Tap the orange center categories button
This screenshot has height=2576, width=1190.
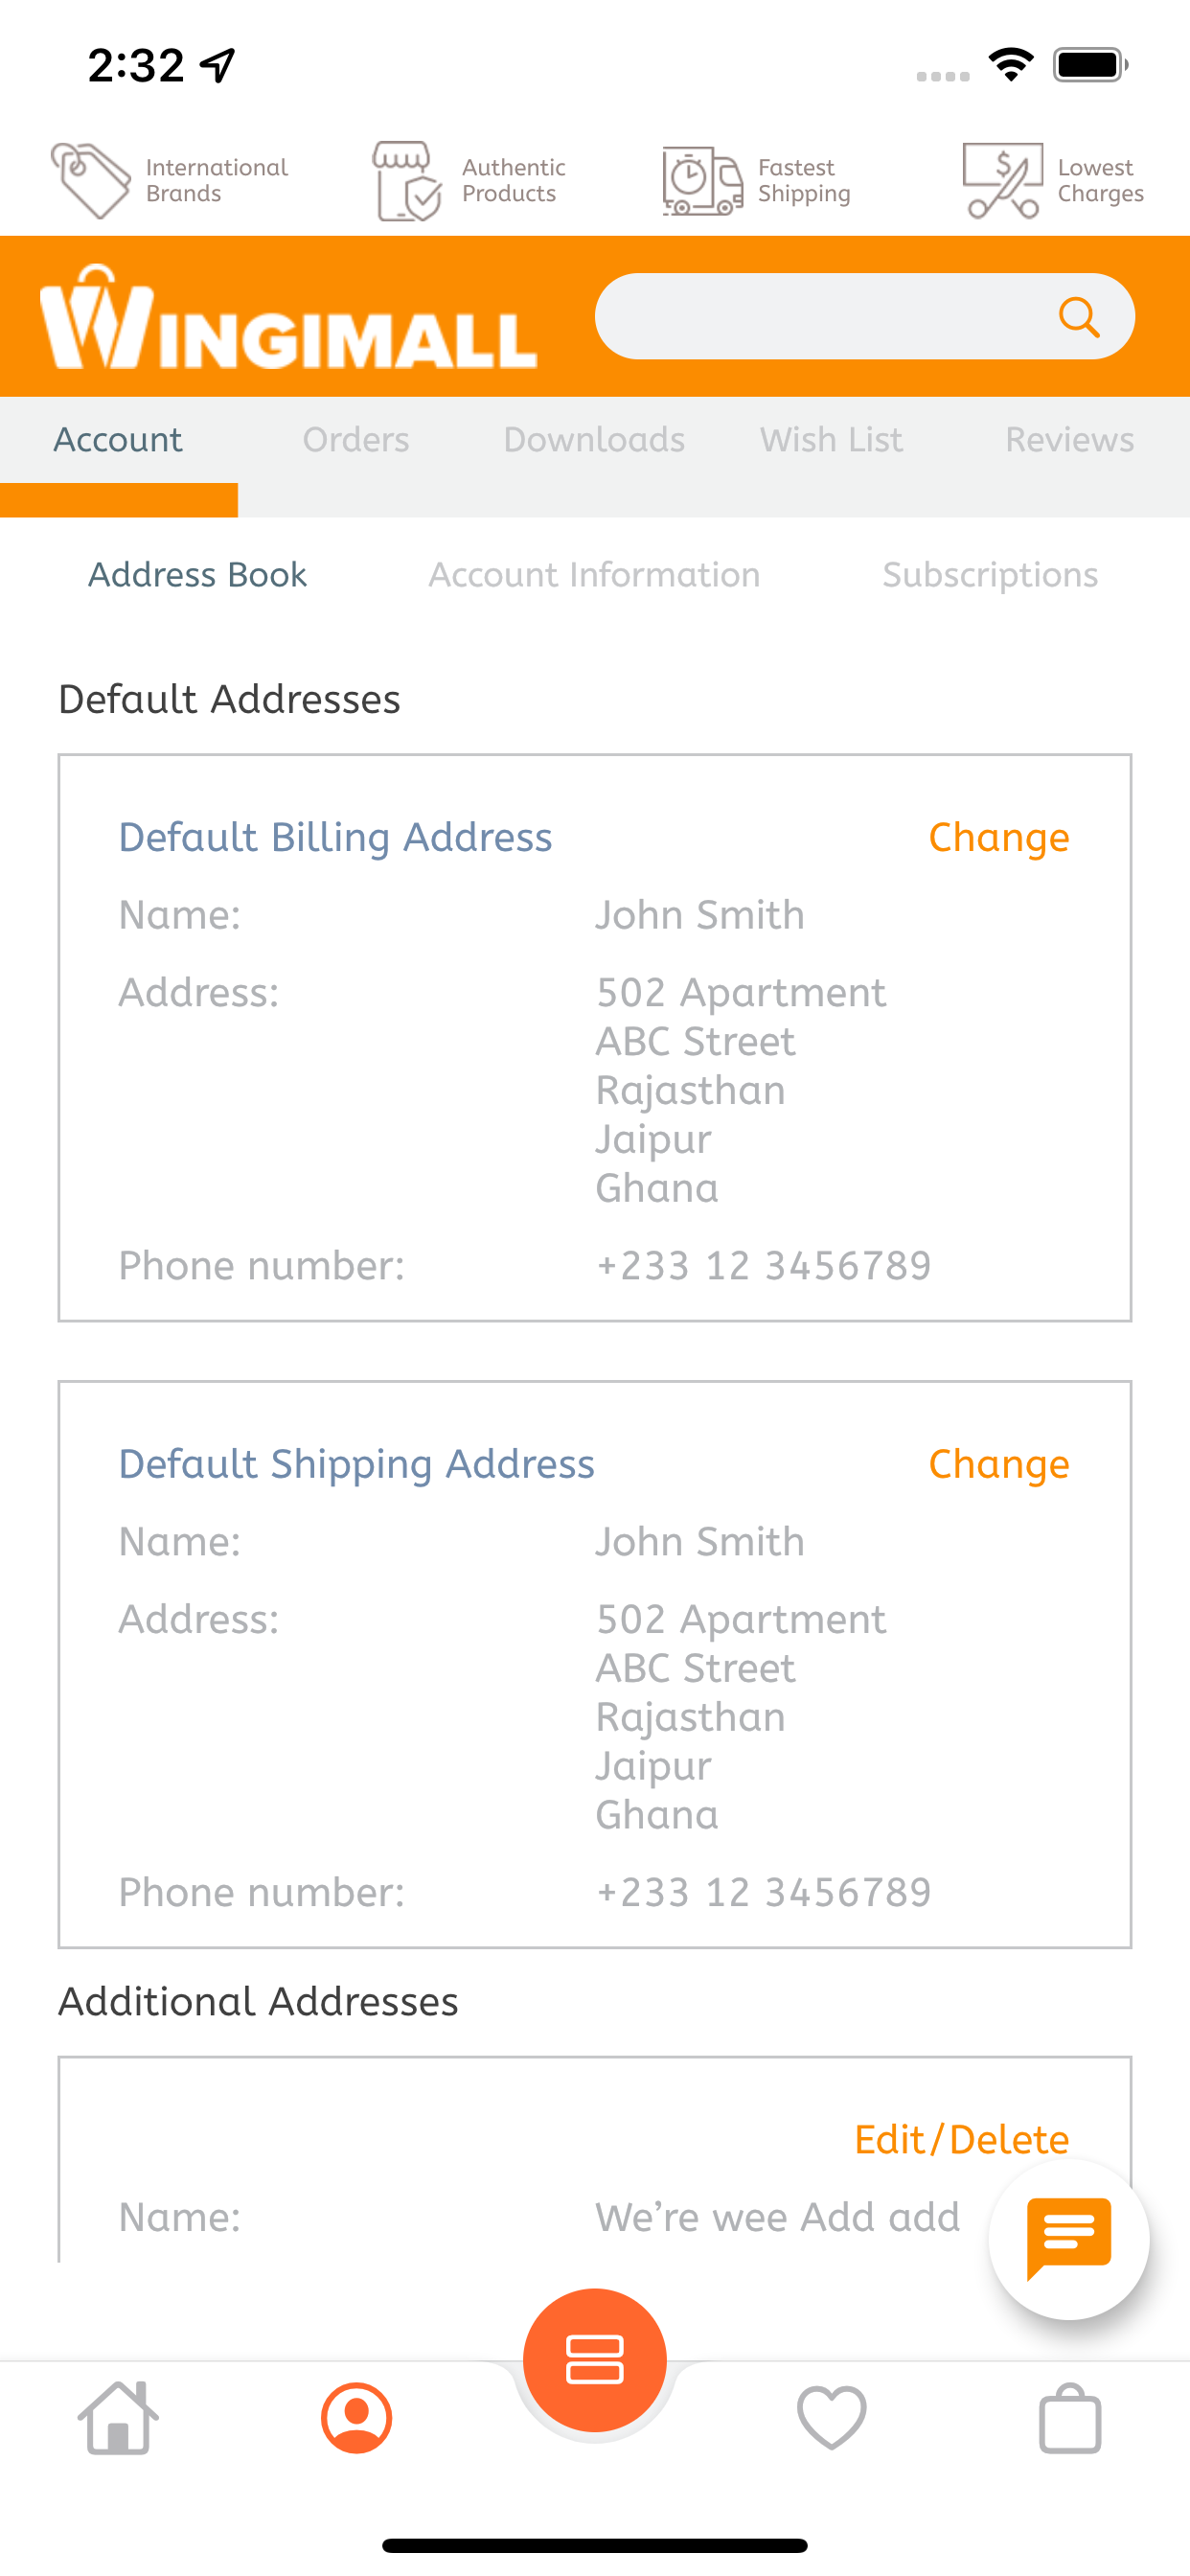595,2360
